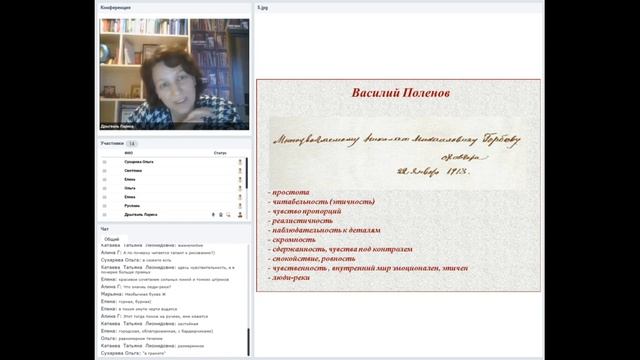
Task: Toggle camera icon in Драгвель Лариса row
Action: coord(221,215)
